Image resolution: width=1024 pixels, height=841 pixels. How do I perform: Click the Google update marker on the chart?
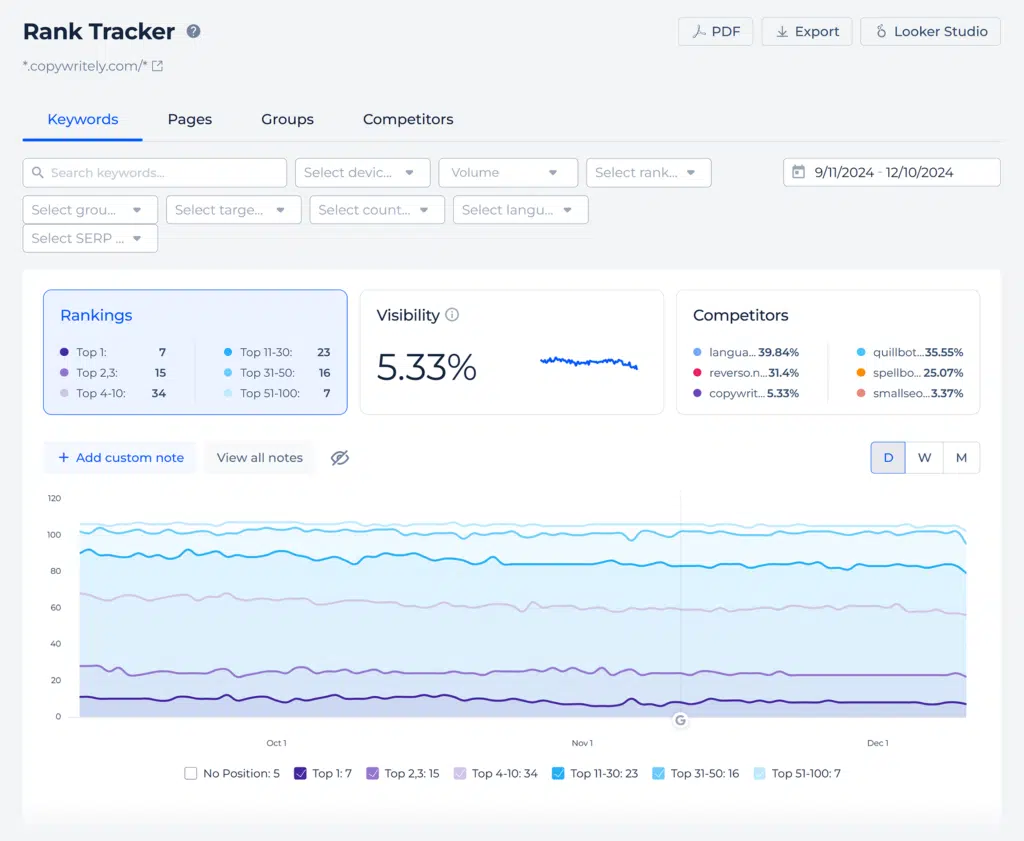[x=680, y=720]
